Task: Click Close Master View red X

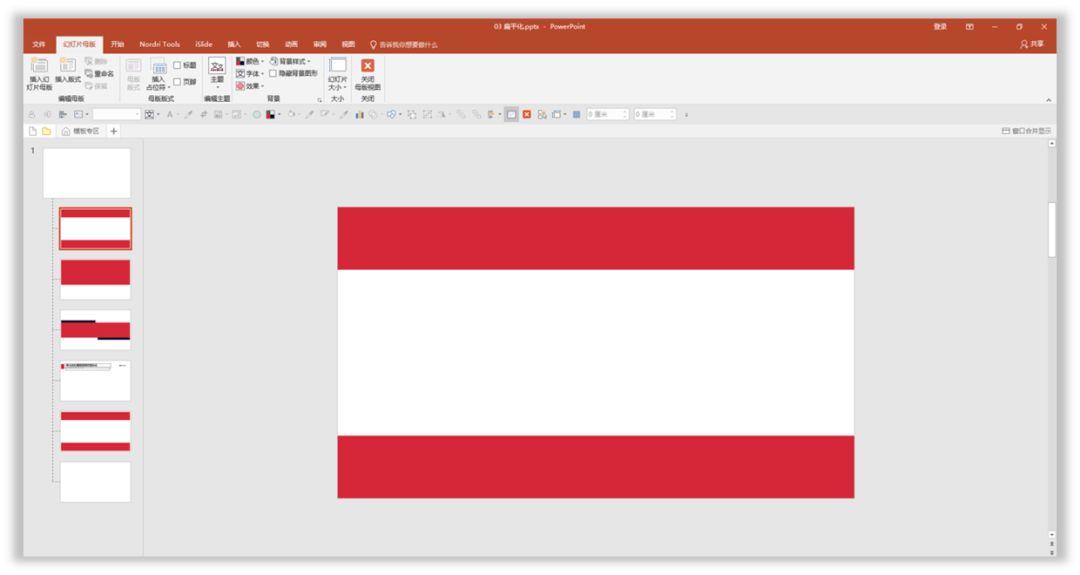Action: (368, 65)
